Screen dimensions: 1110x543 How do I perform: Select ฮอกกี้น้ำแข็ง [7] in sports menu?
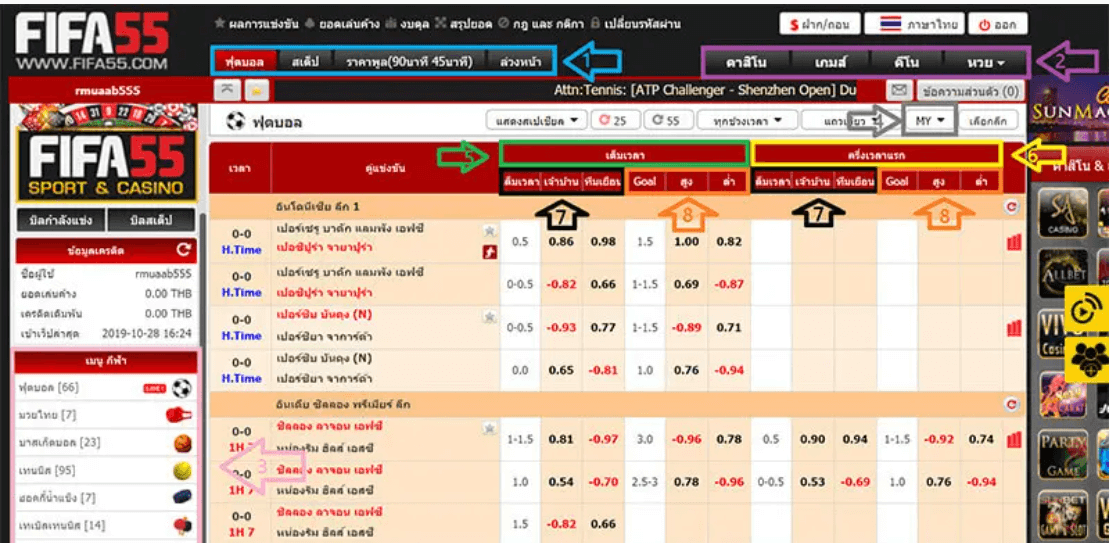[x=57, y=498]
